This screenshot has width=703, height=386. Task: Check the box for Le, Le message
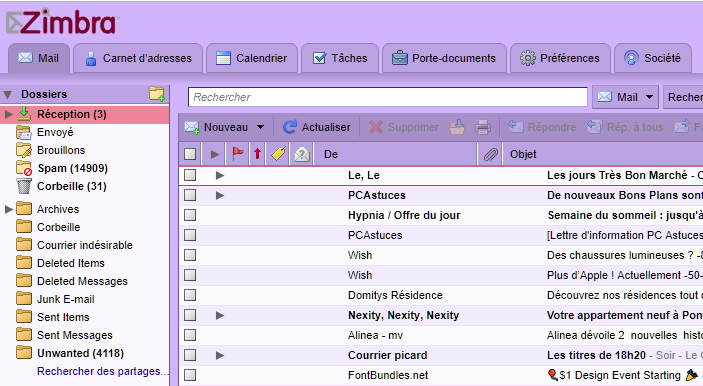190,175
